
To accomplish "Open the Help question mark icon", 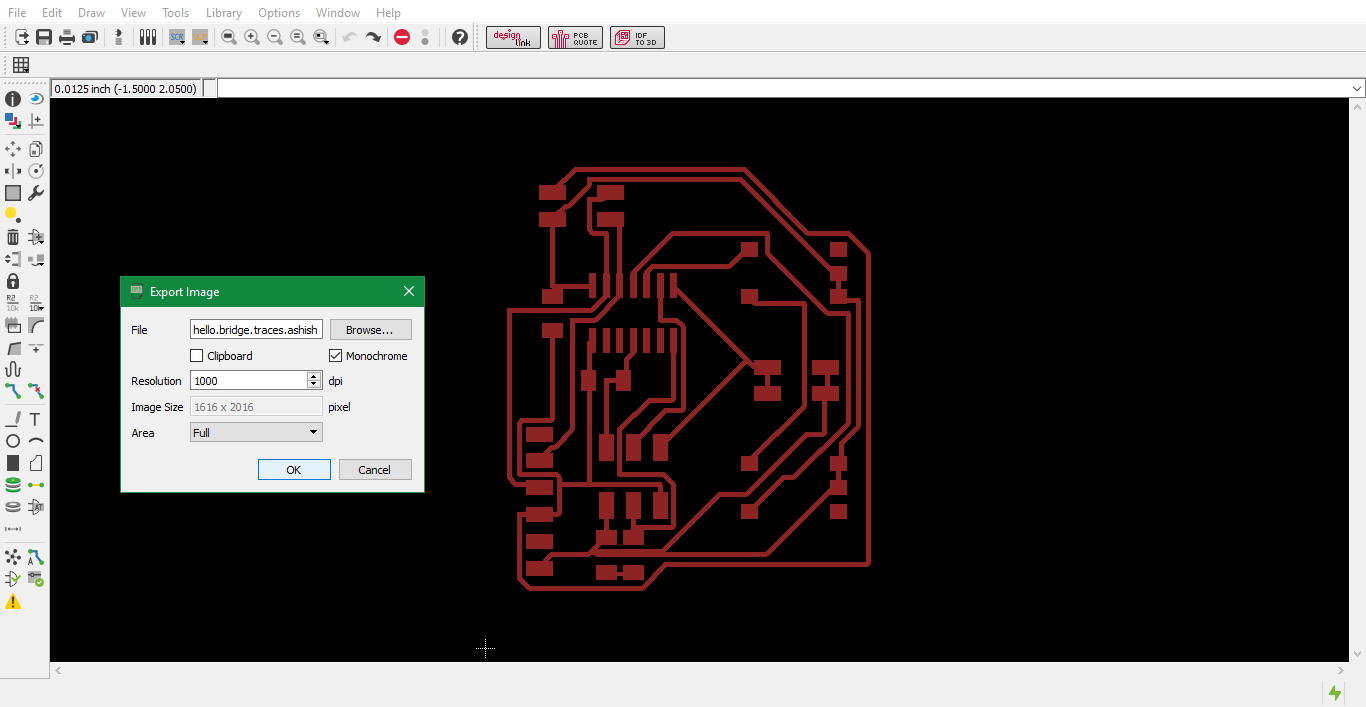I will point(460,37).
